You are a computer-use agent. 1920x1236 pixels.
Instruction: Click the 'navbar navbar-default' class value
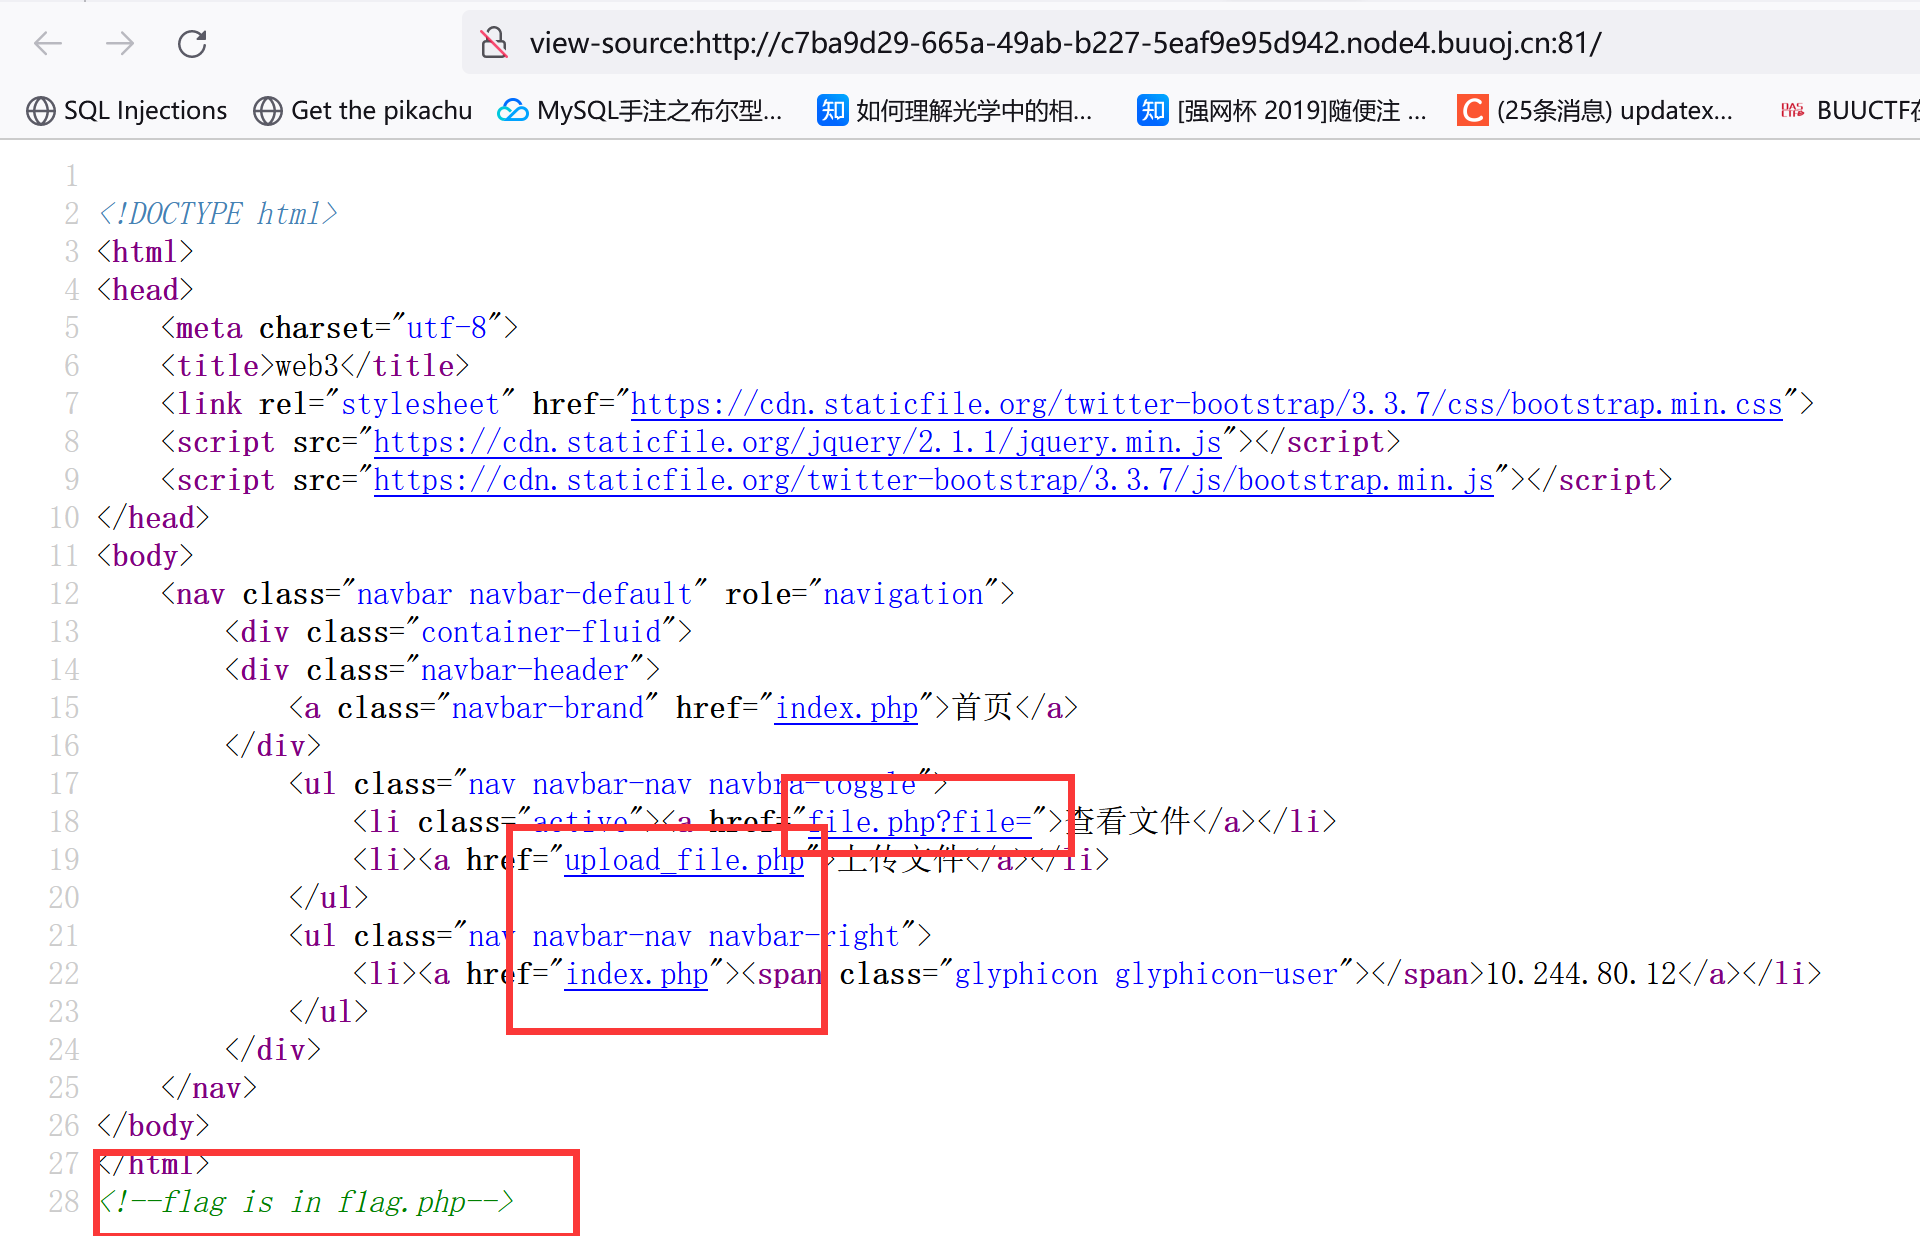pyautogui.click(x=524, y=594)
